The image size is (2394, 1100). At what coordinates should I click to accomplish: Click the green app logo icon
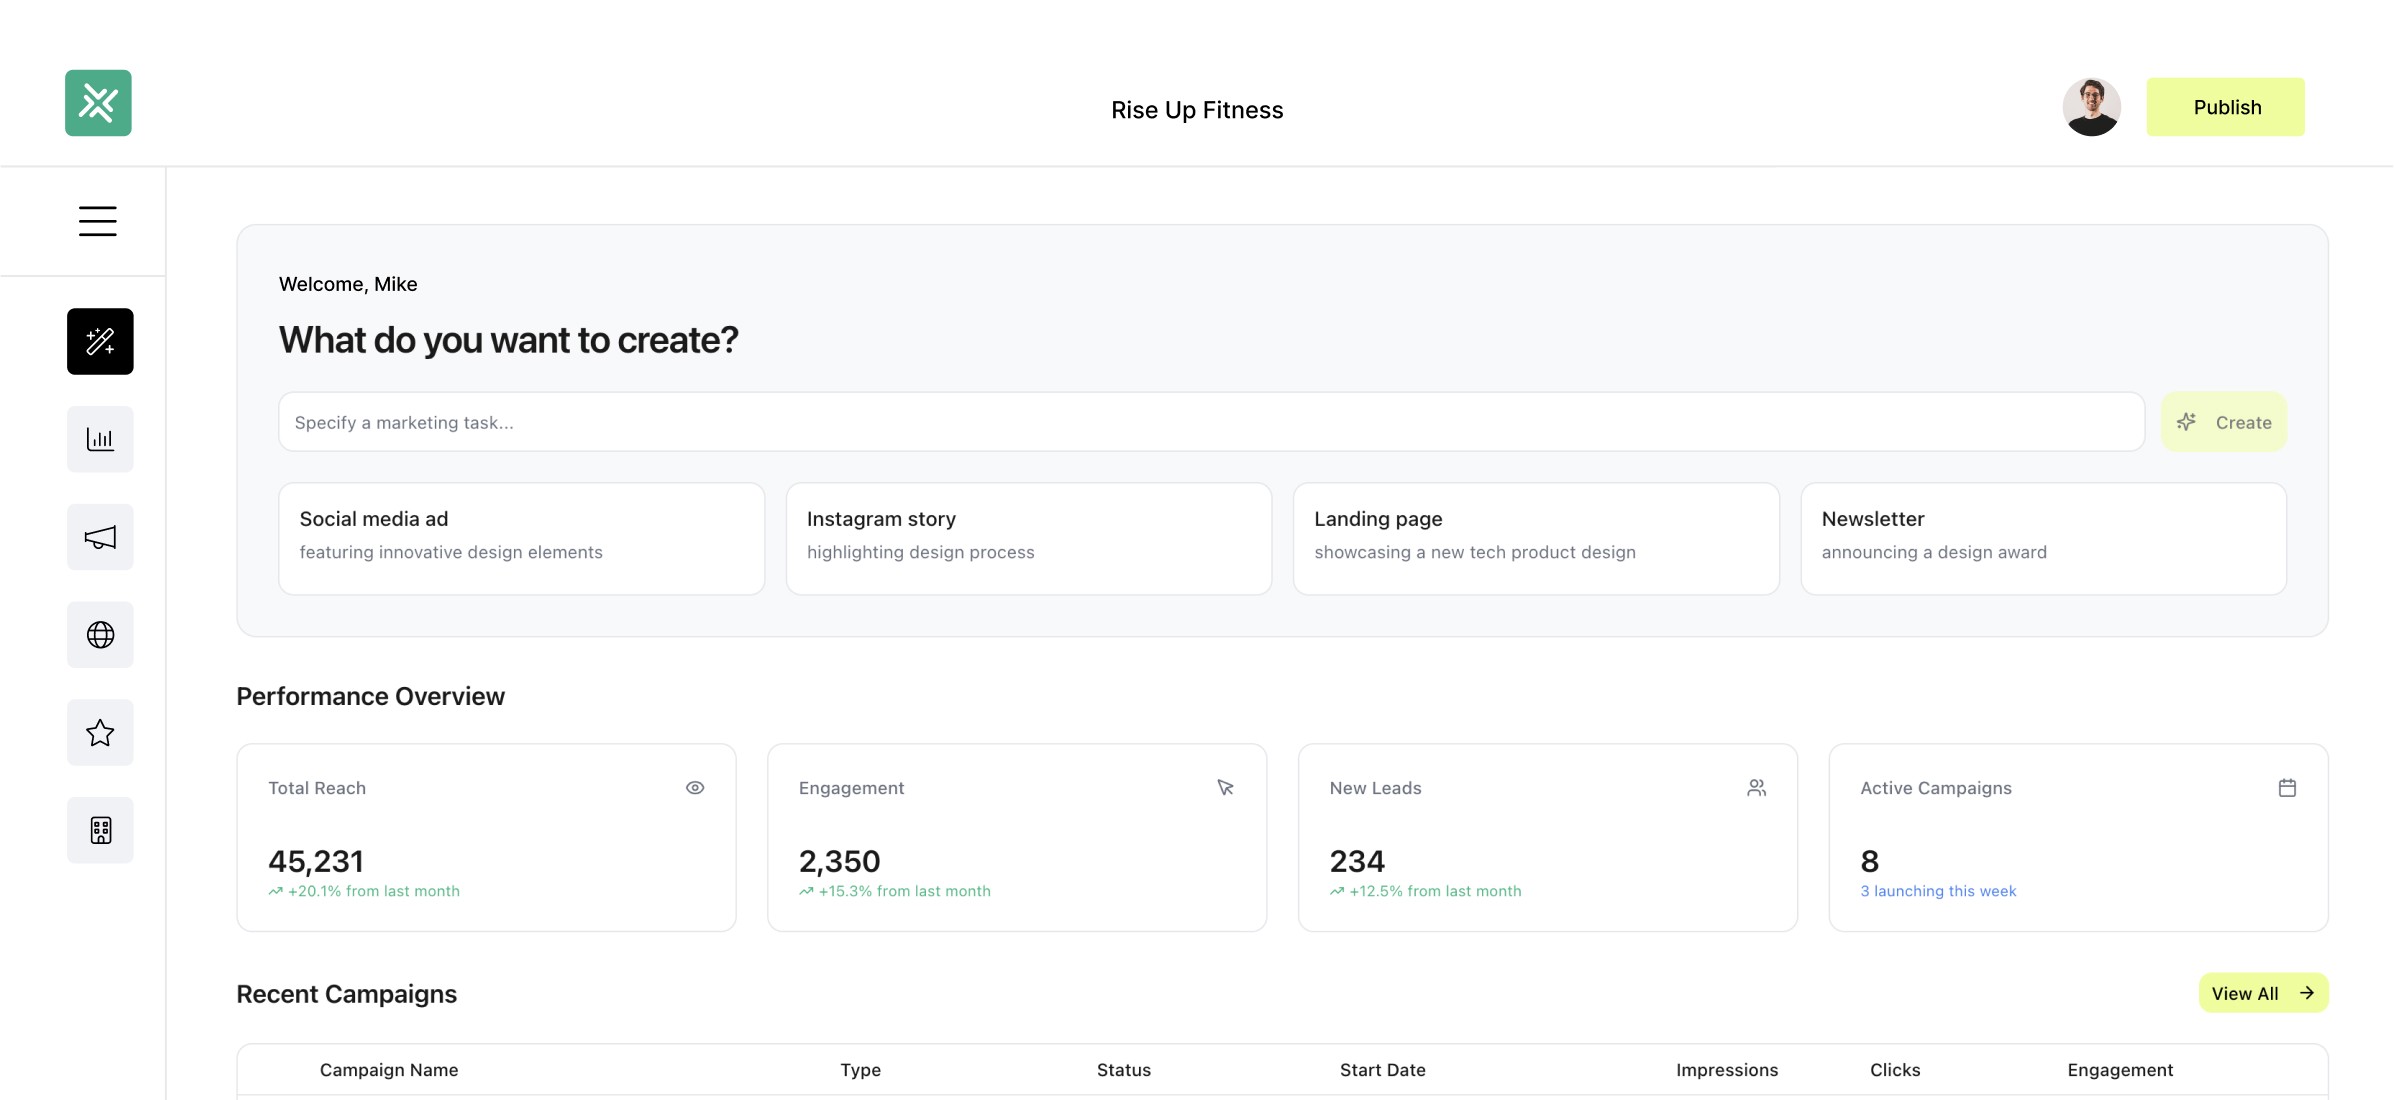coord(98,103)
